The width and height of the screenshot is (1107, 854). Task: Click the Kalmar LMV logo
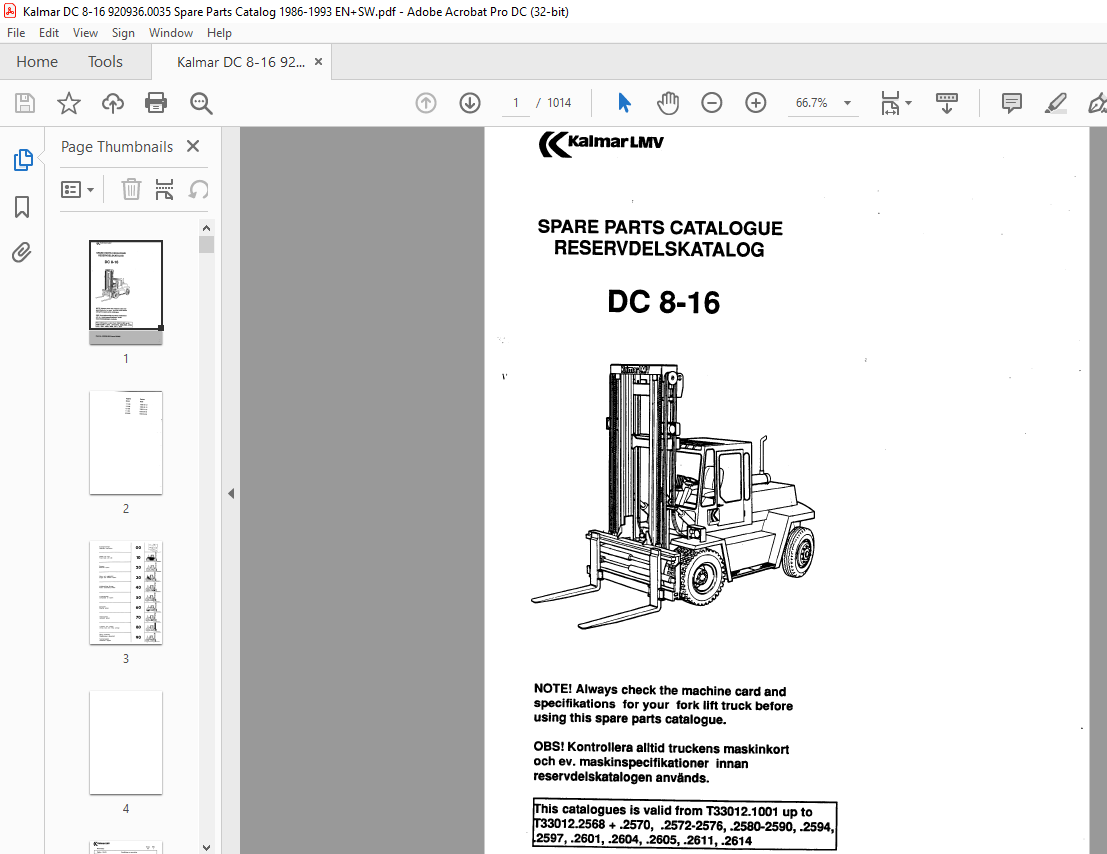[601, 143]
